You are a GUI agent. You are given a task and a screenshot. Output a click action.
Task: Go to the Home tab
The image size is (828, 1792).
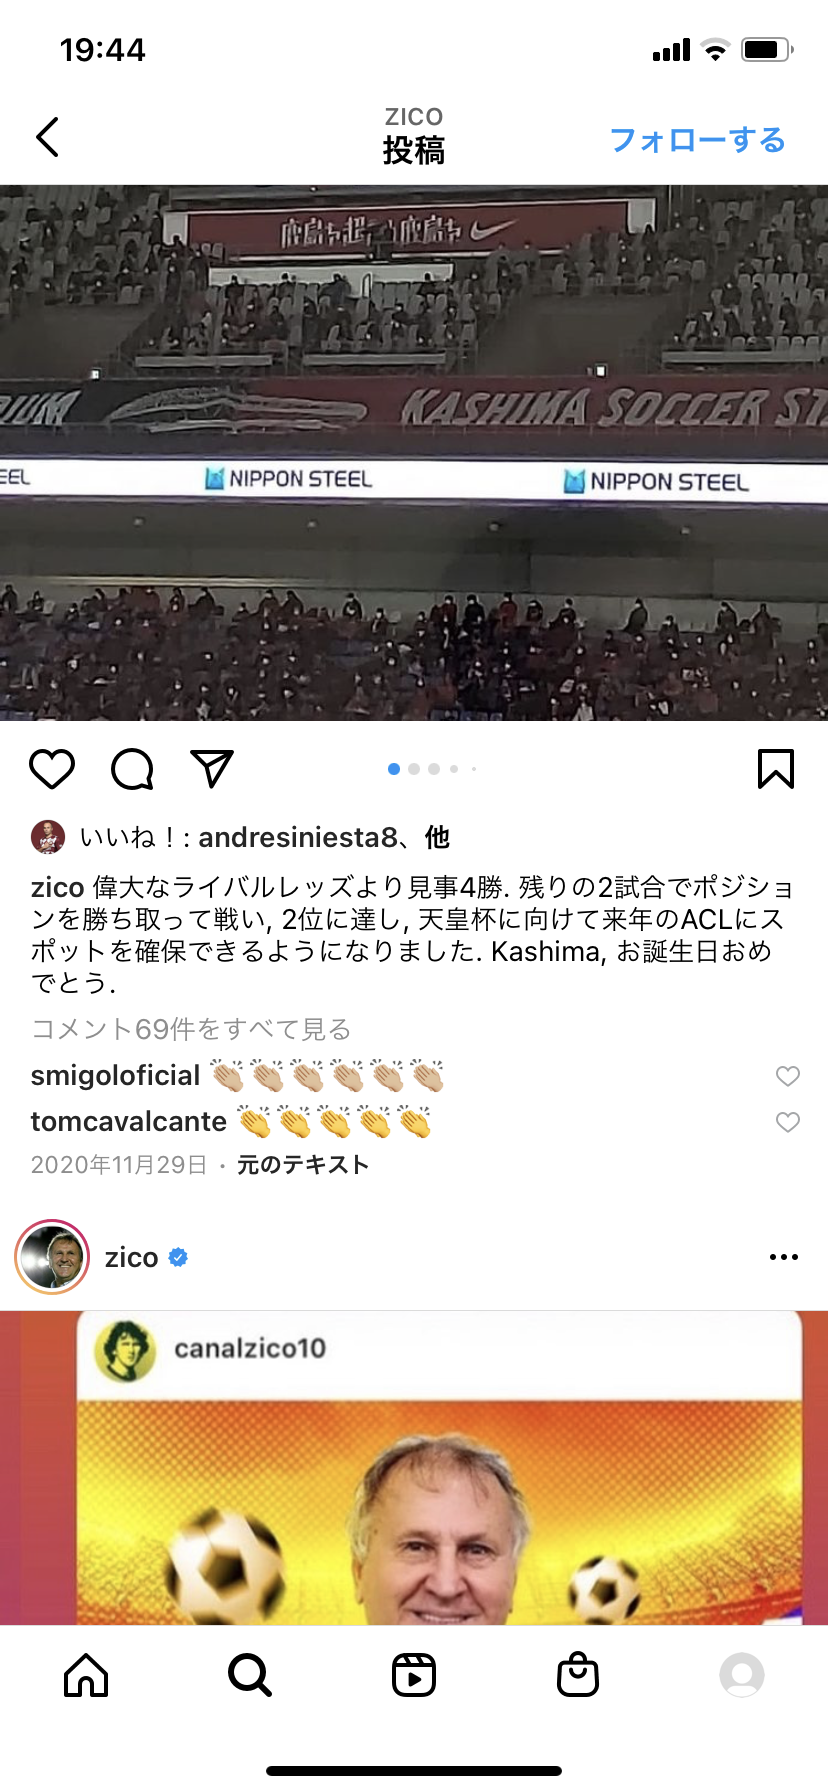tap(86, 1674)
